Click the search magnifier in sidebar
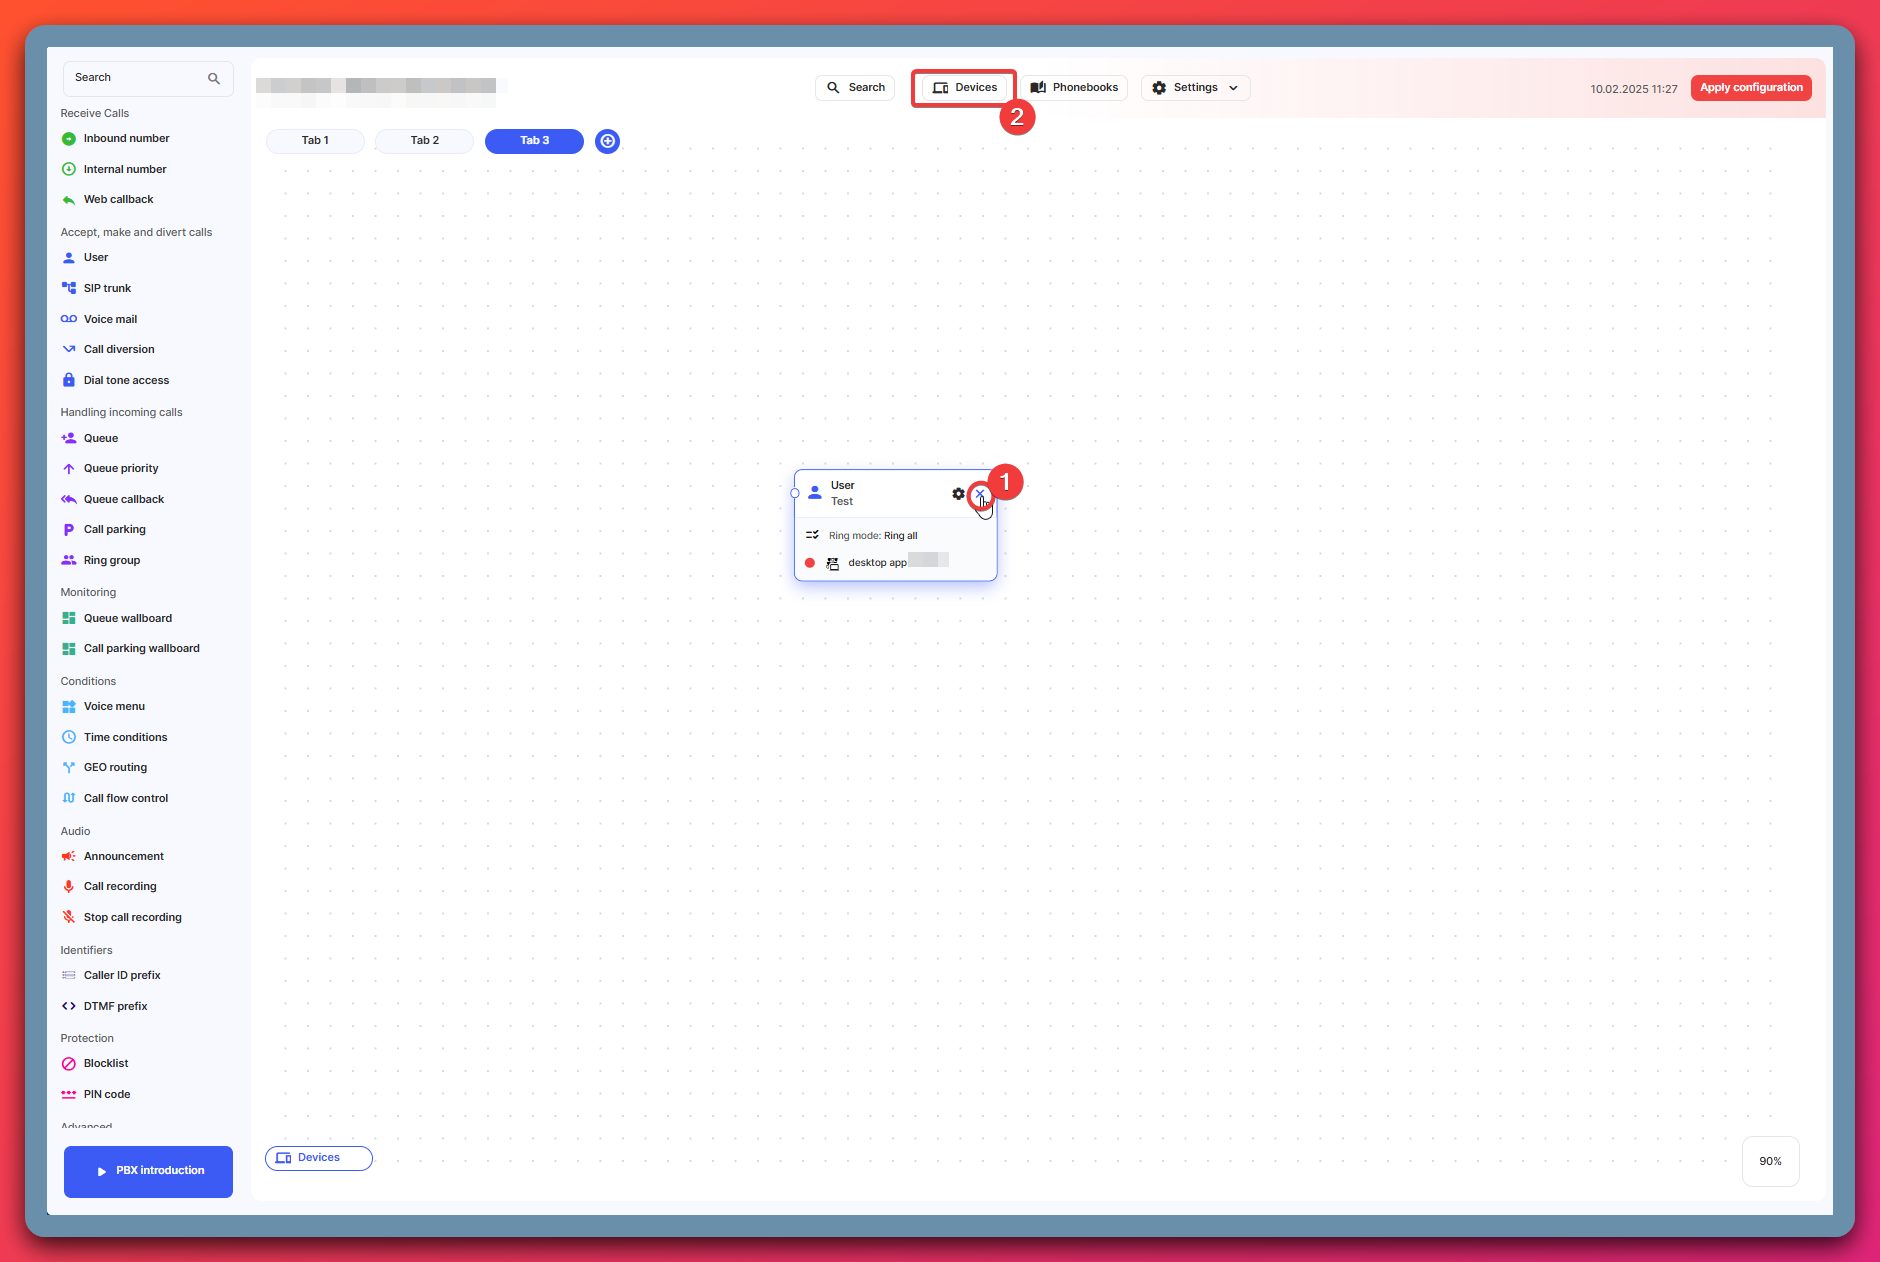 click(x=213, y=78)
